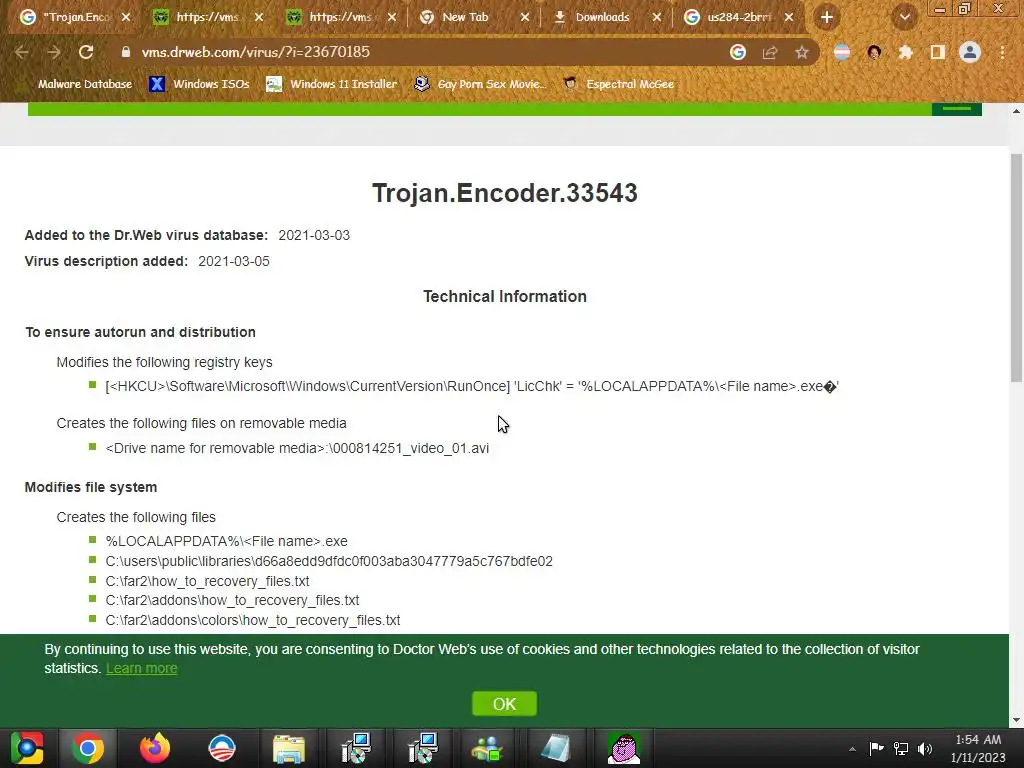Share this page via share icon

tap(770, 52)
